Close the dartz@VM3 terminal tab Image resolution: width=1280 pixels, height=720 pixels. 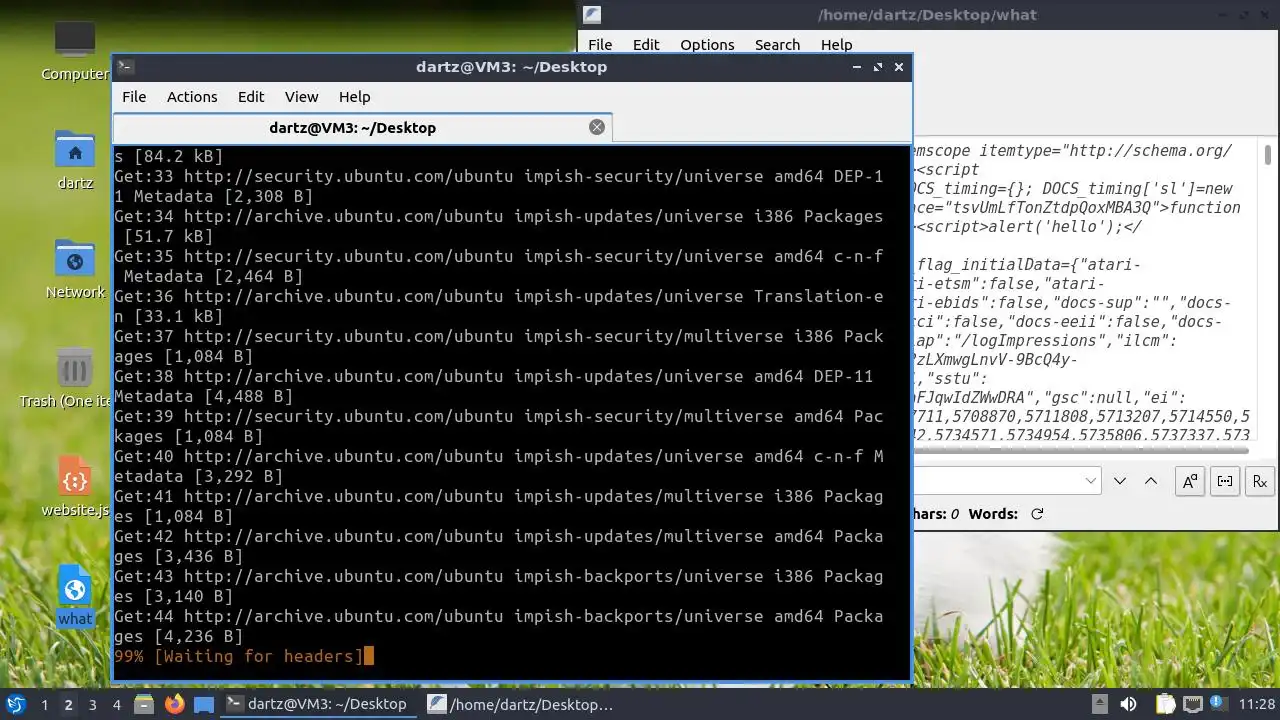597,127
